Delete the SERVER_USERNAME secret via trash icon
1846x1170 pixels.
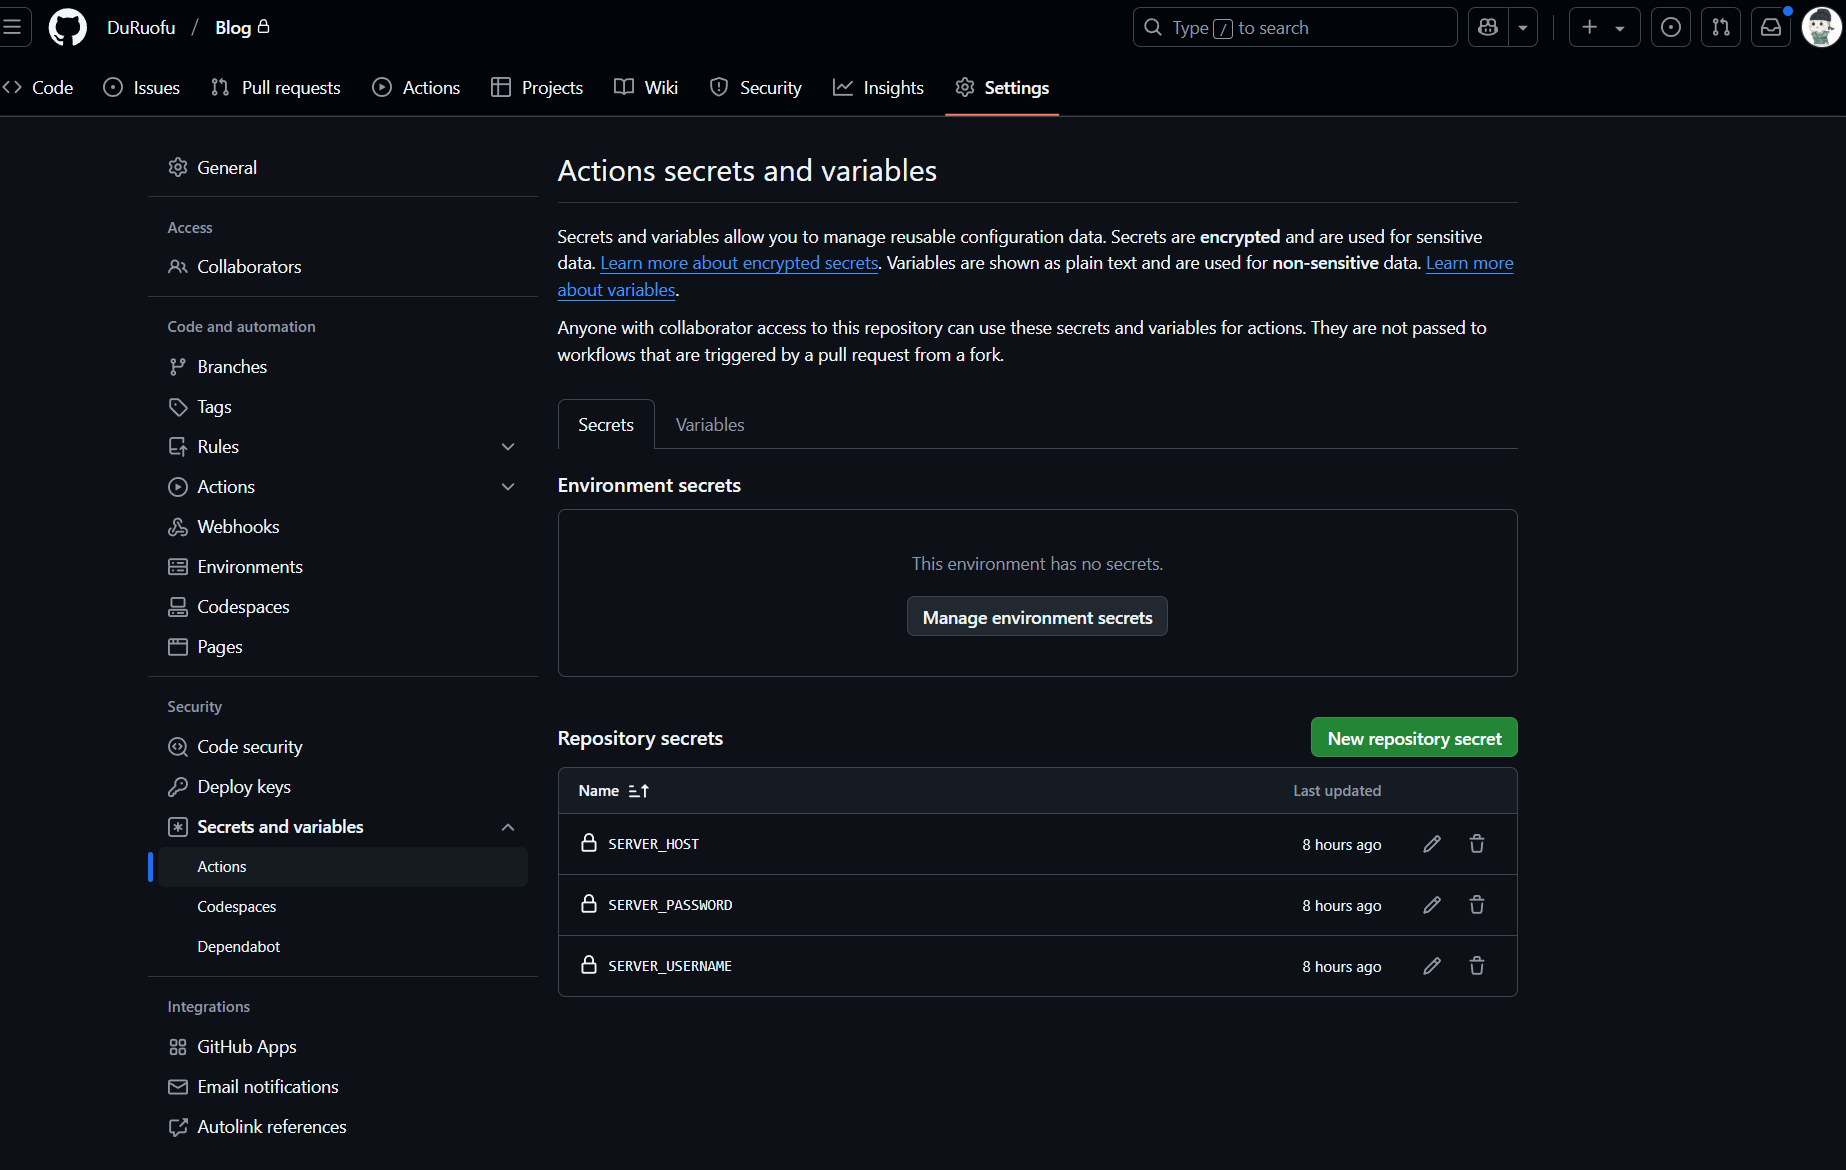coord(1476,966)
